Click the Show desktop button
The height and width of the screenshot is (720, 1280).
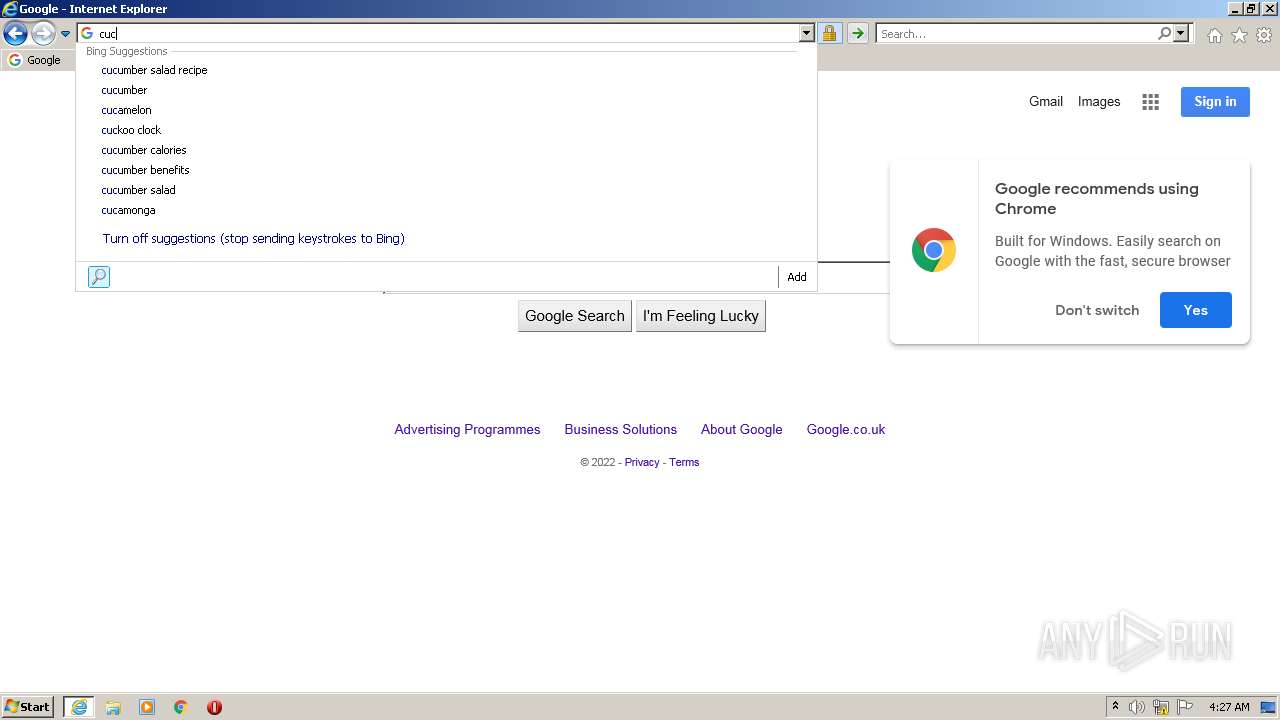(1268, 707)
